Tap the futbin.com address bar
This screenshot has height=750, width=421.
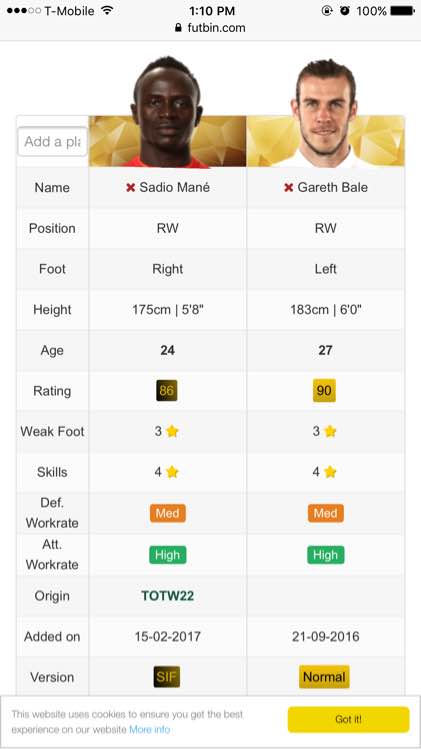point(210,28)
